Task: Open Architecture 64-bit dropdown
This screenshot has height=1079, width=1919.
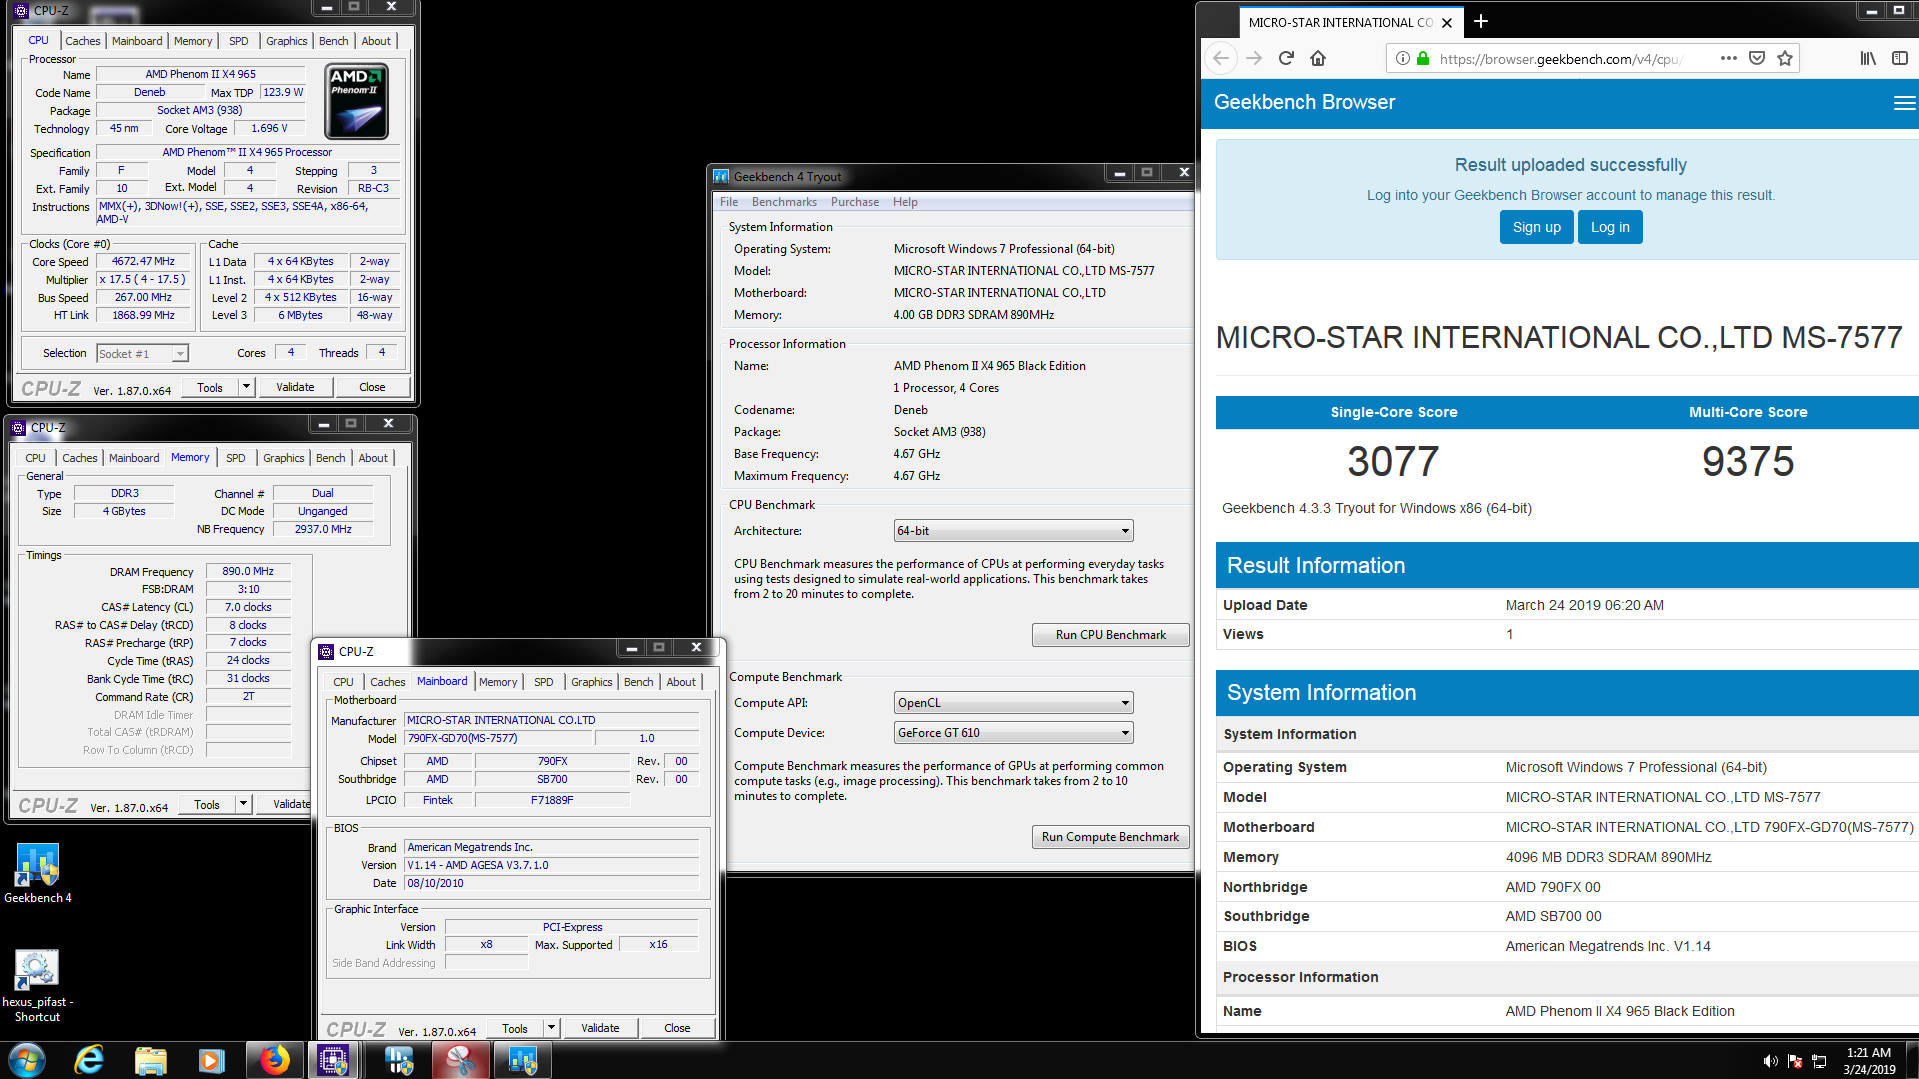Action: (1013, 531)
